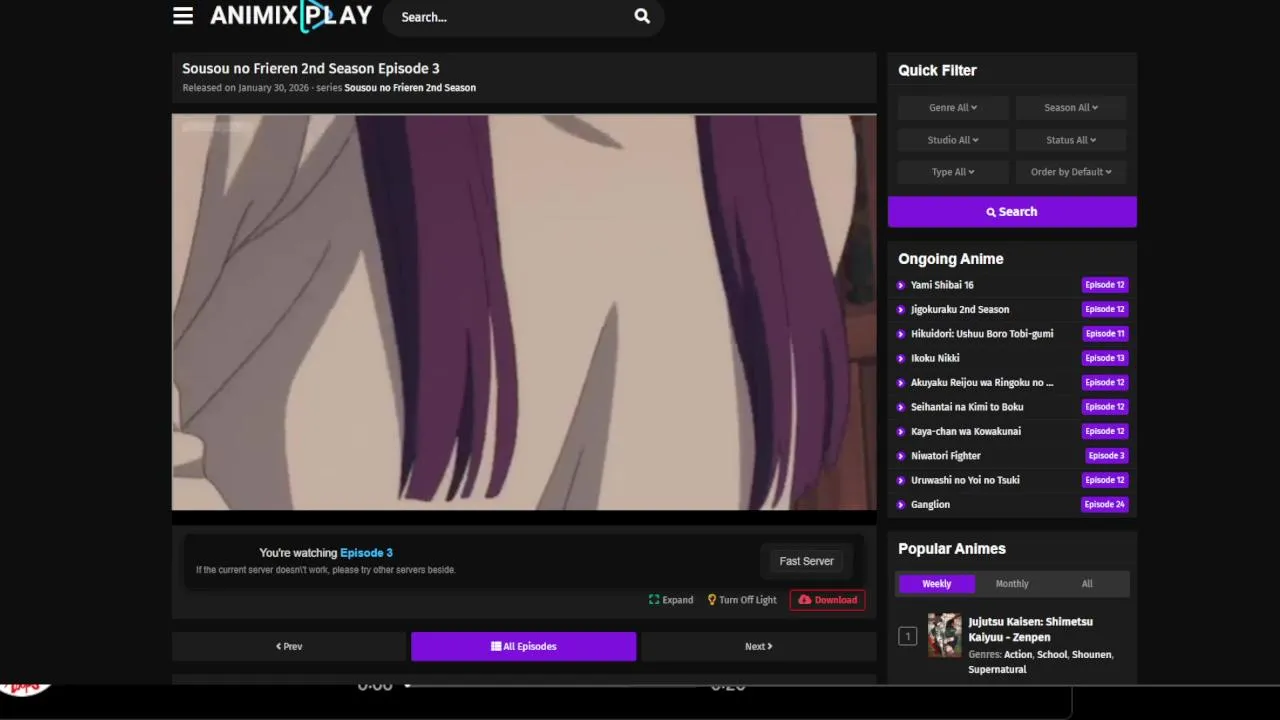1280x720 pixels.
Task: Open the Studio All dropdown
Action: pyautogui.click(x=953, y=140)
